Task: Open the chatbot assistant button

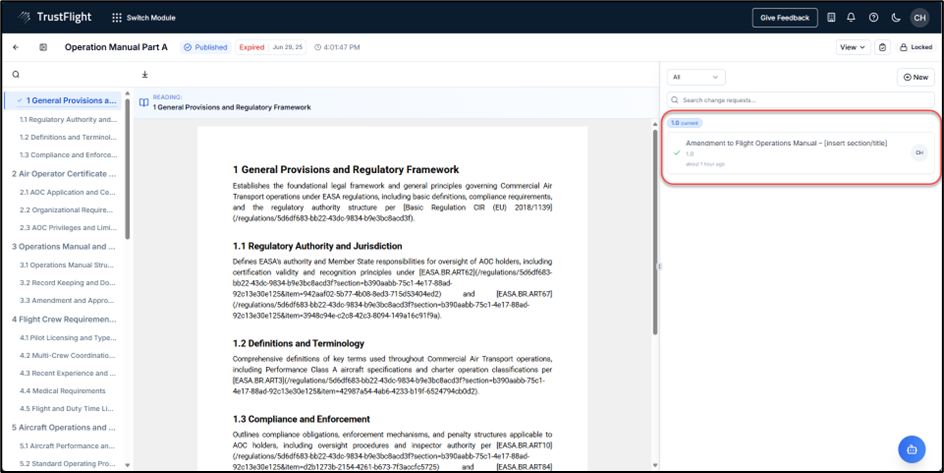Action: click(x=912, y=448)
